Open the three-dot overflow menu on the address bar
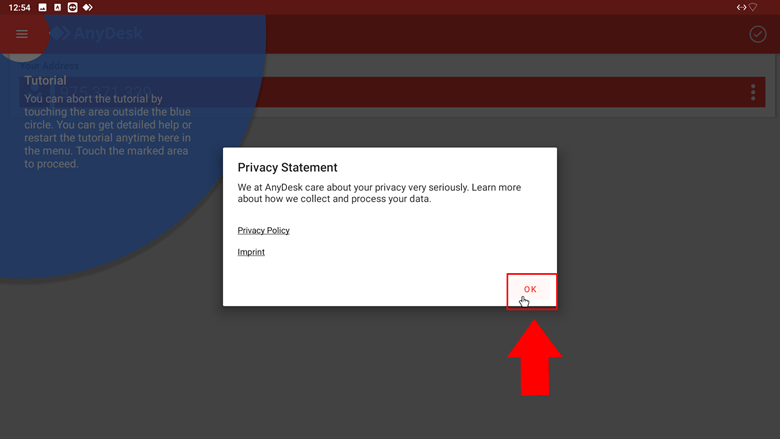The image size is (780, 439). click(x=753, y=92)
